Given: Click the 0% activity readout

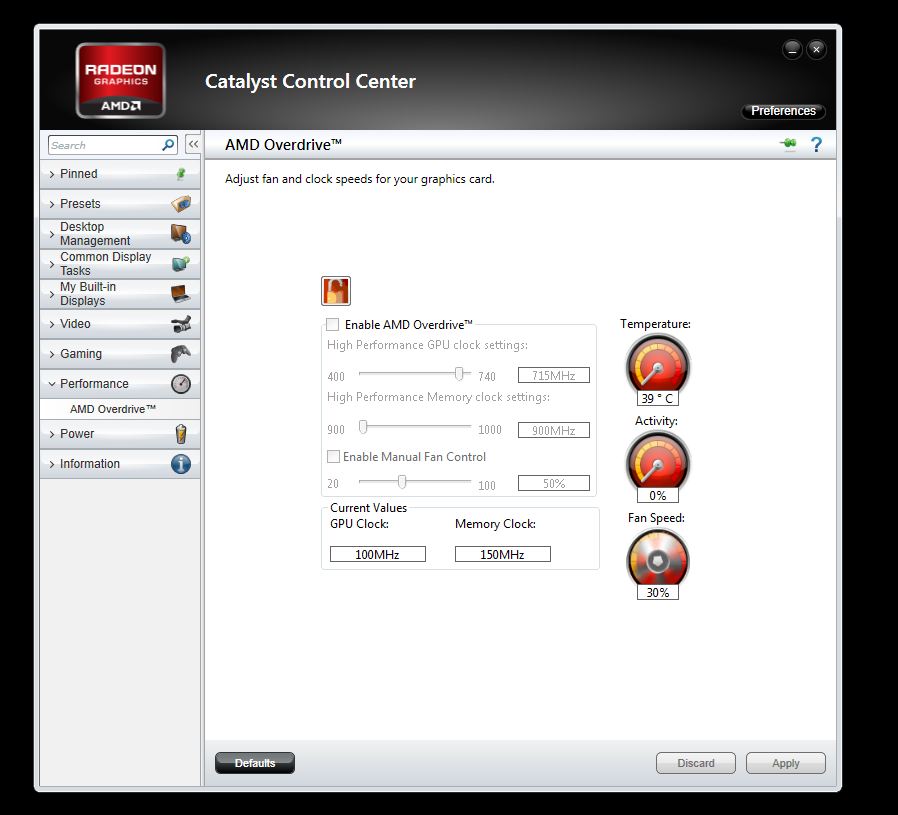Looking at the screenshot, I should (657, 495).
